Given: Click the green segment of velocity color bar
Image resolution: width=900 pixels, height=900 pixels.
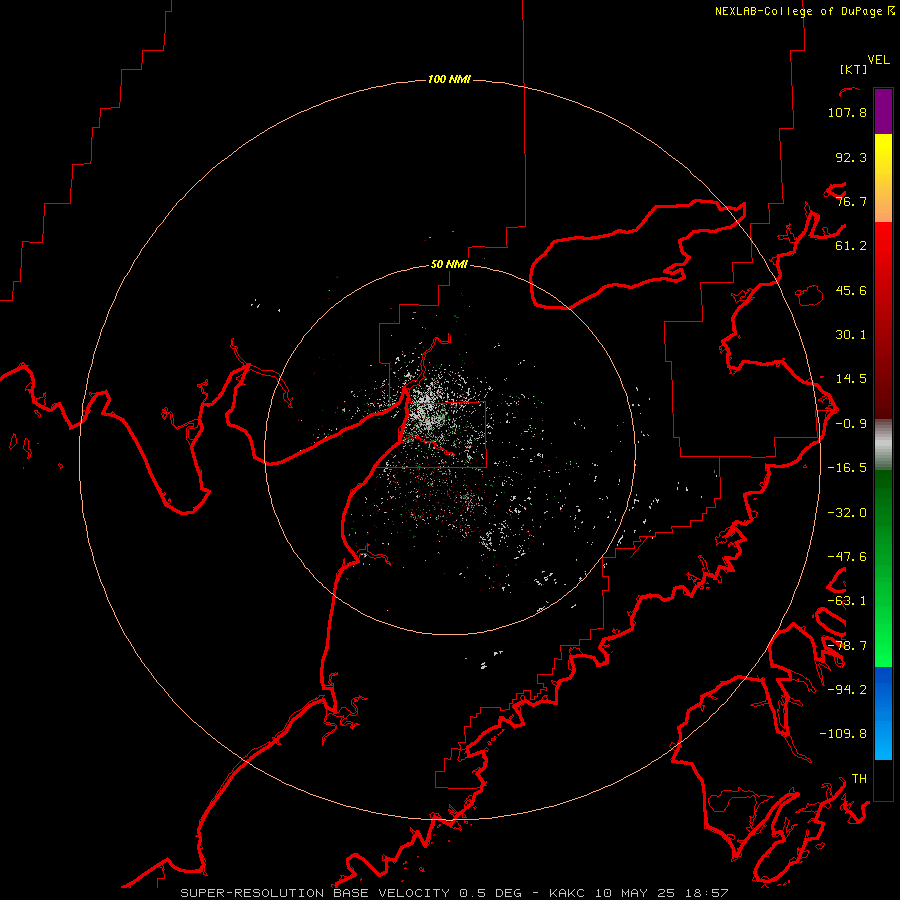Looking at the screenshot, I should [x=883, y=568].
